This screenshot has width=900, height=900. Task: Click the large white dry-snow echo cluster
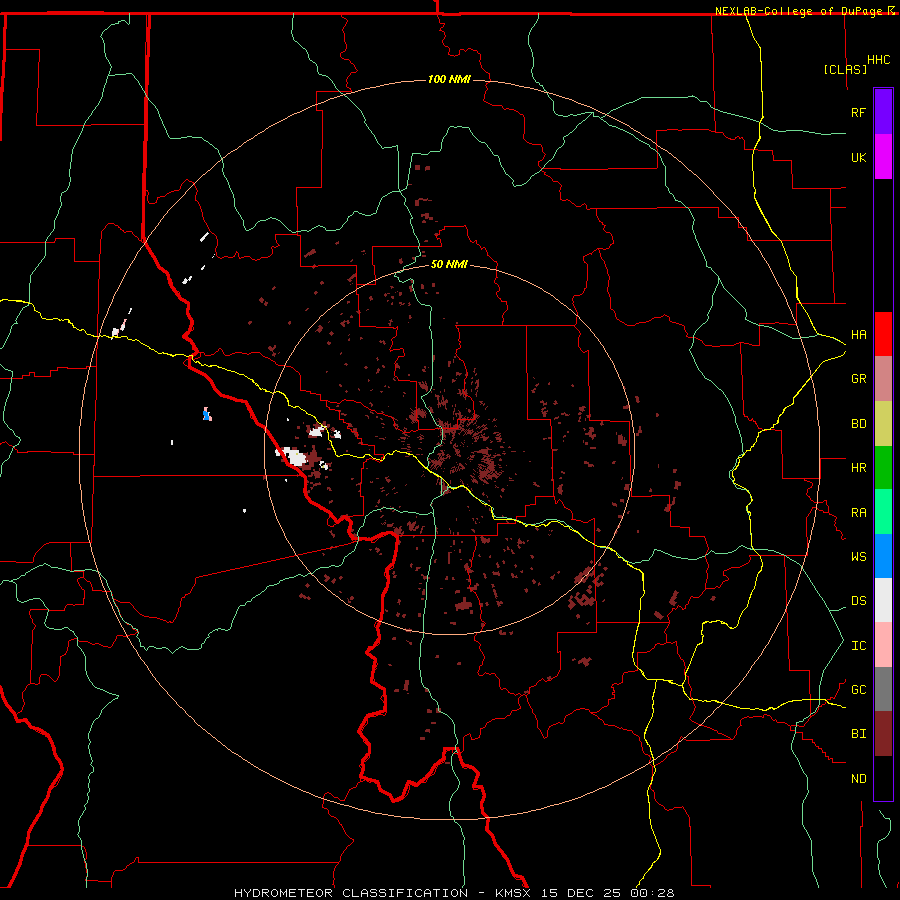(296, 457)
